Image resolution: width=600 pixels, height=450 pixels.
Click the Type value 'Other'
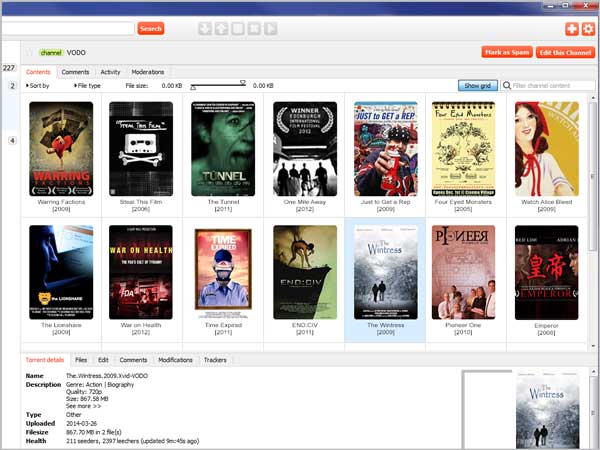pos(73,415)
